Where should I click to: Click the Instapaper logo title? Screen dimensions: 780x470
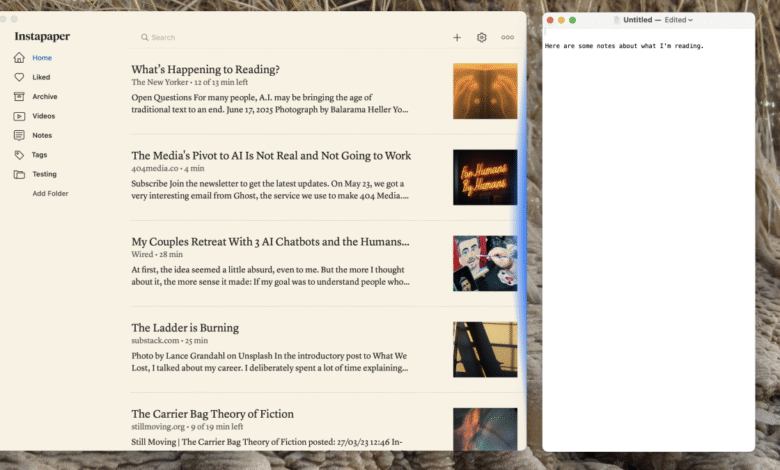pyautogui.click(x=42, y=36)
